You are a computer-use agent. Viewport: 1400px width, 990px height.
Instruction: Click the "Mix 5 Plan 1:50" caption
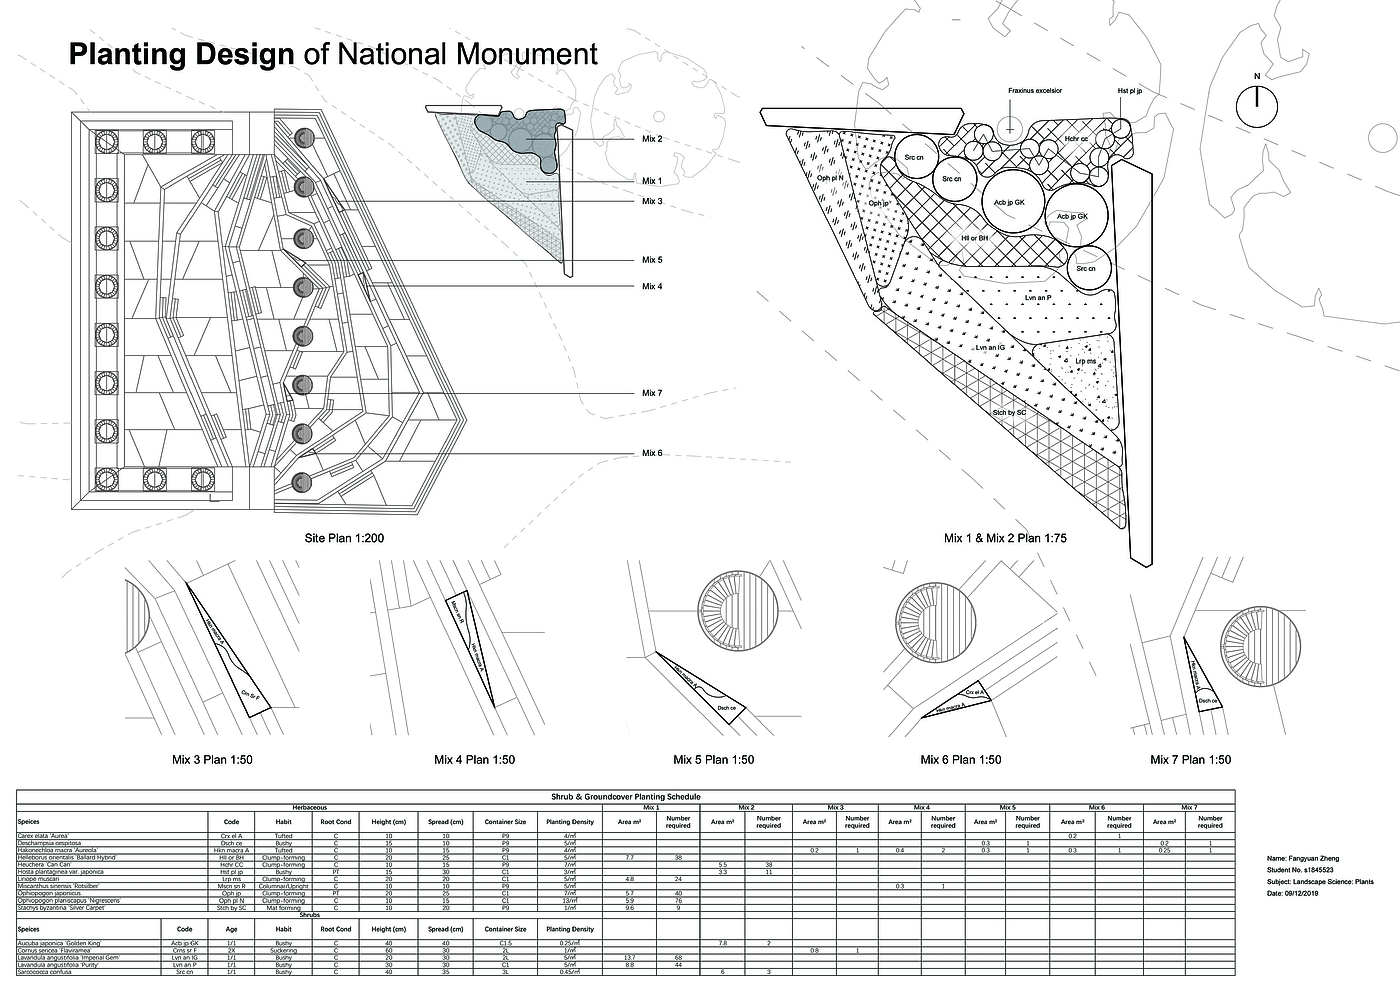[714, 760]
